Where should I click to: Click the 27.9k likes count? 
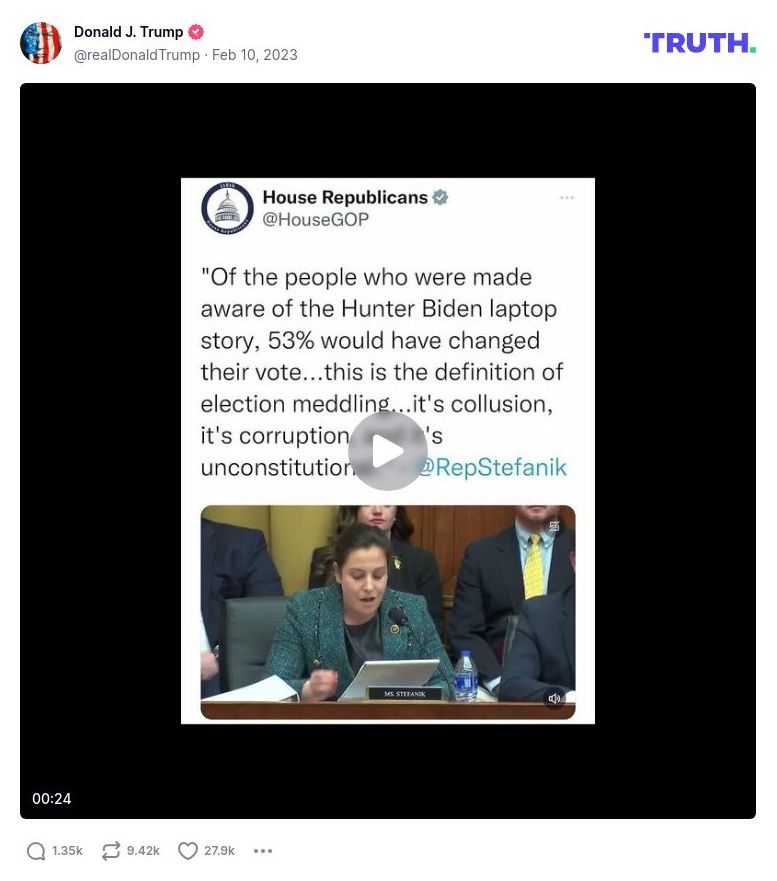[219, 851]
